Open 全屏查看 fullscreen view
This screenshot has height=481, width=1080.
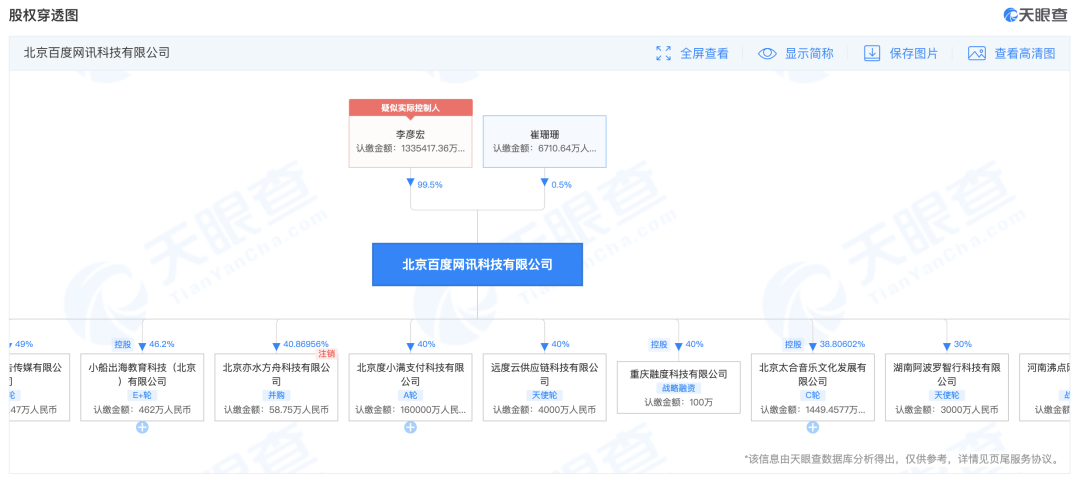tap(704, 53)
